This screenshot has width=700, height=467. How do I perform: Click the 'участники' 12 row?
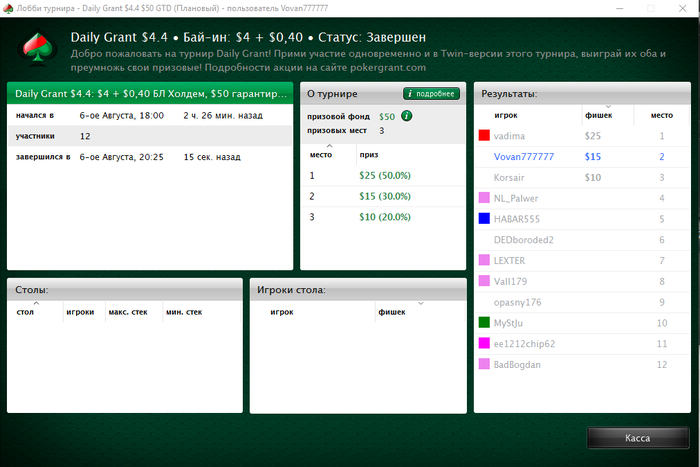click(150, 136)
